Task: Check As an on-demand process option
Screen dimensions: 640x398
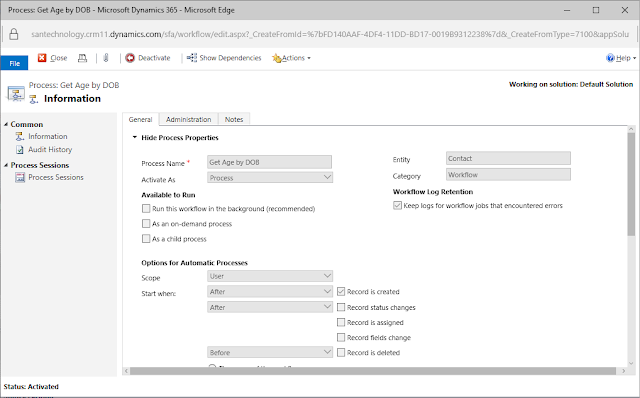Action: tap(146, 223)
